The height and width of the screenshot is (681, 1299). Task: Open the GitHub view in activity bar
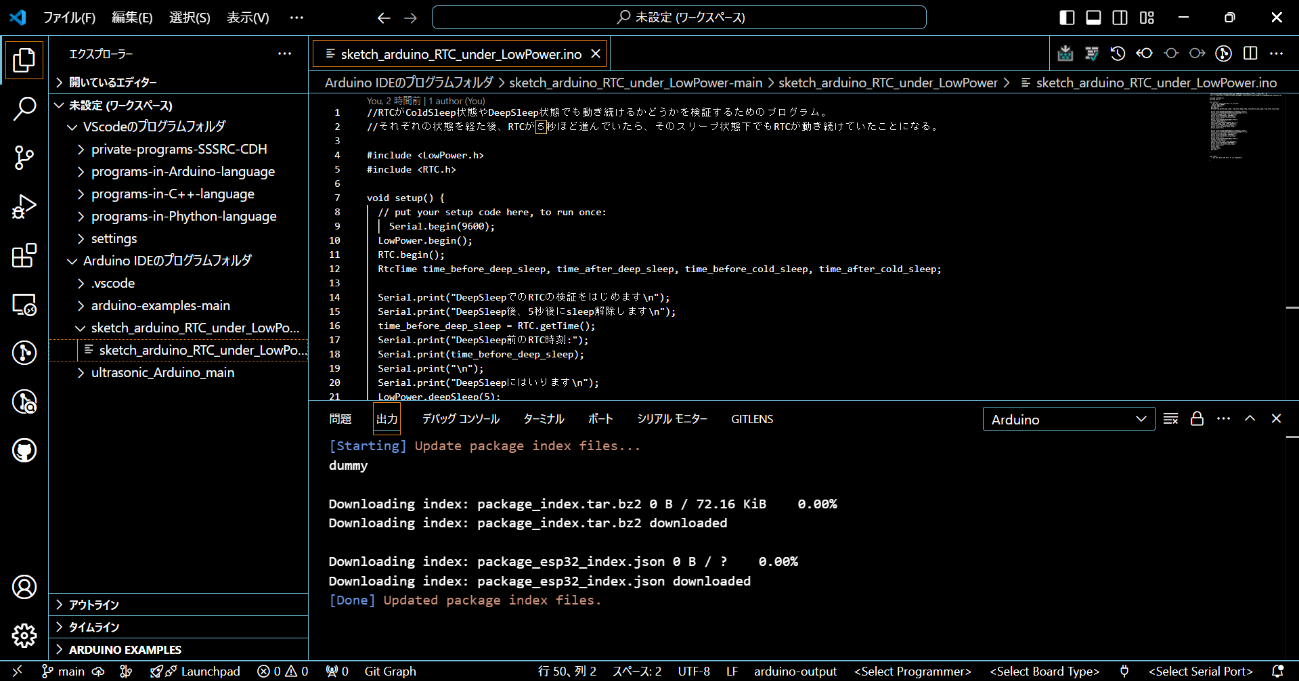(x=24, y=450)
